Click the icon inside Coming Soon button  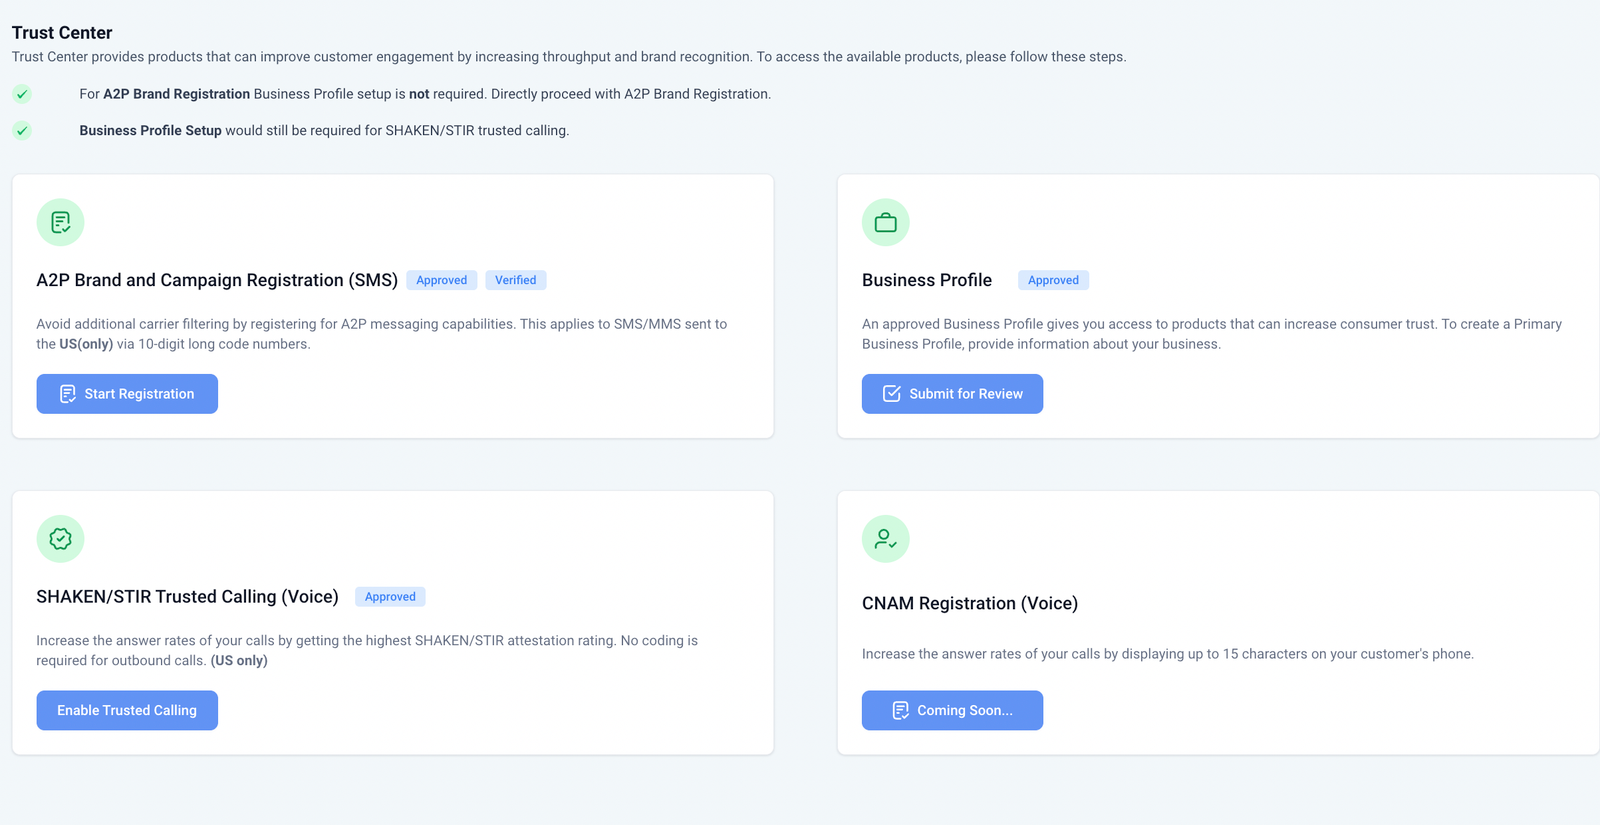[x=900, y=710]
